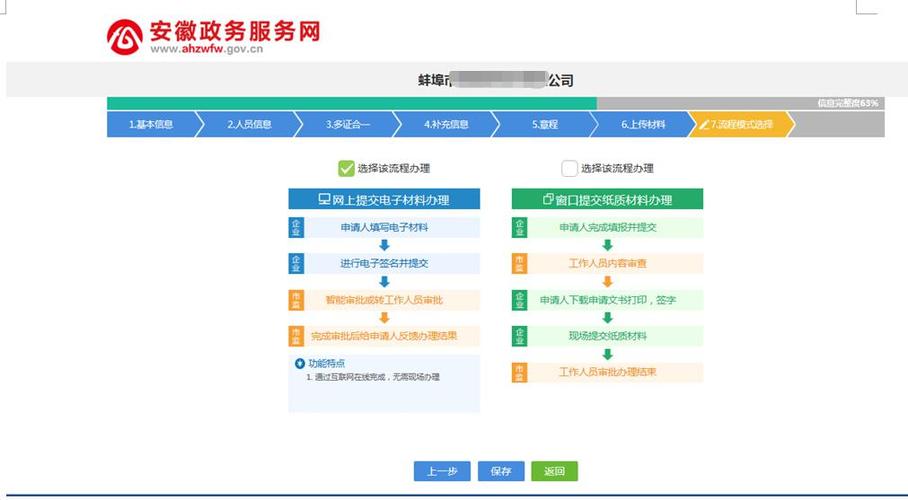Click the Anhui government service red logo
Image resolution: width=908 pixels, height=500 pixels.
(x=125, y=37)
